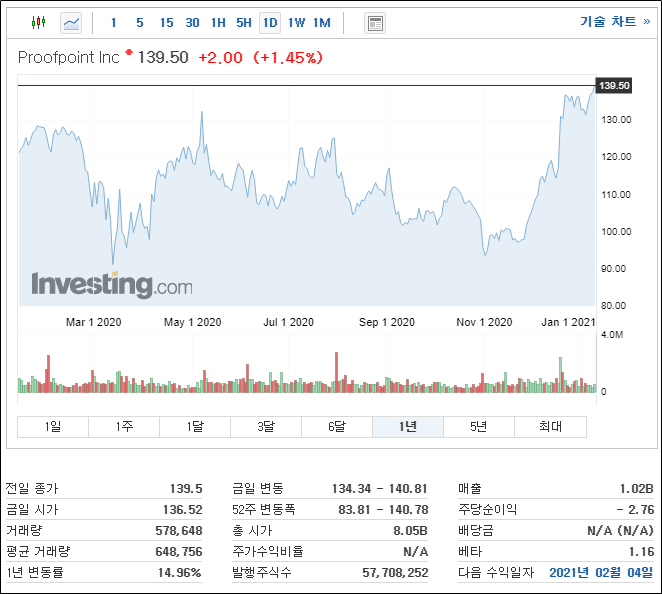Click the Jul 1 2020 axis label
The height and width of the screenshot is (594, 662).
pos(289,322)
